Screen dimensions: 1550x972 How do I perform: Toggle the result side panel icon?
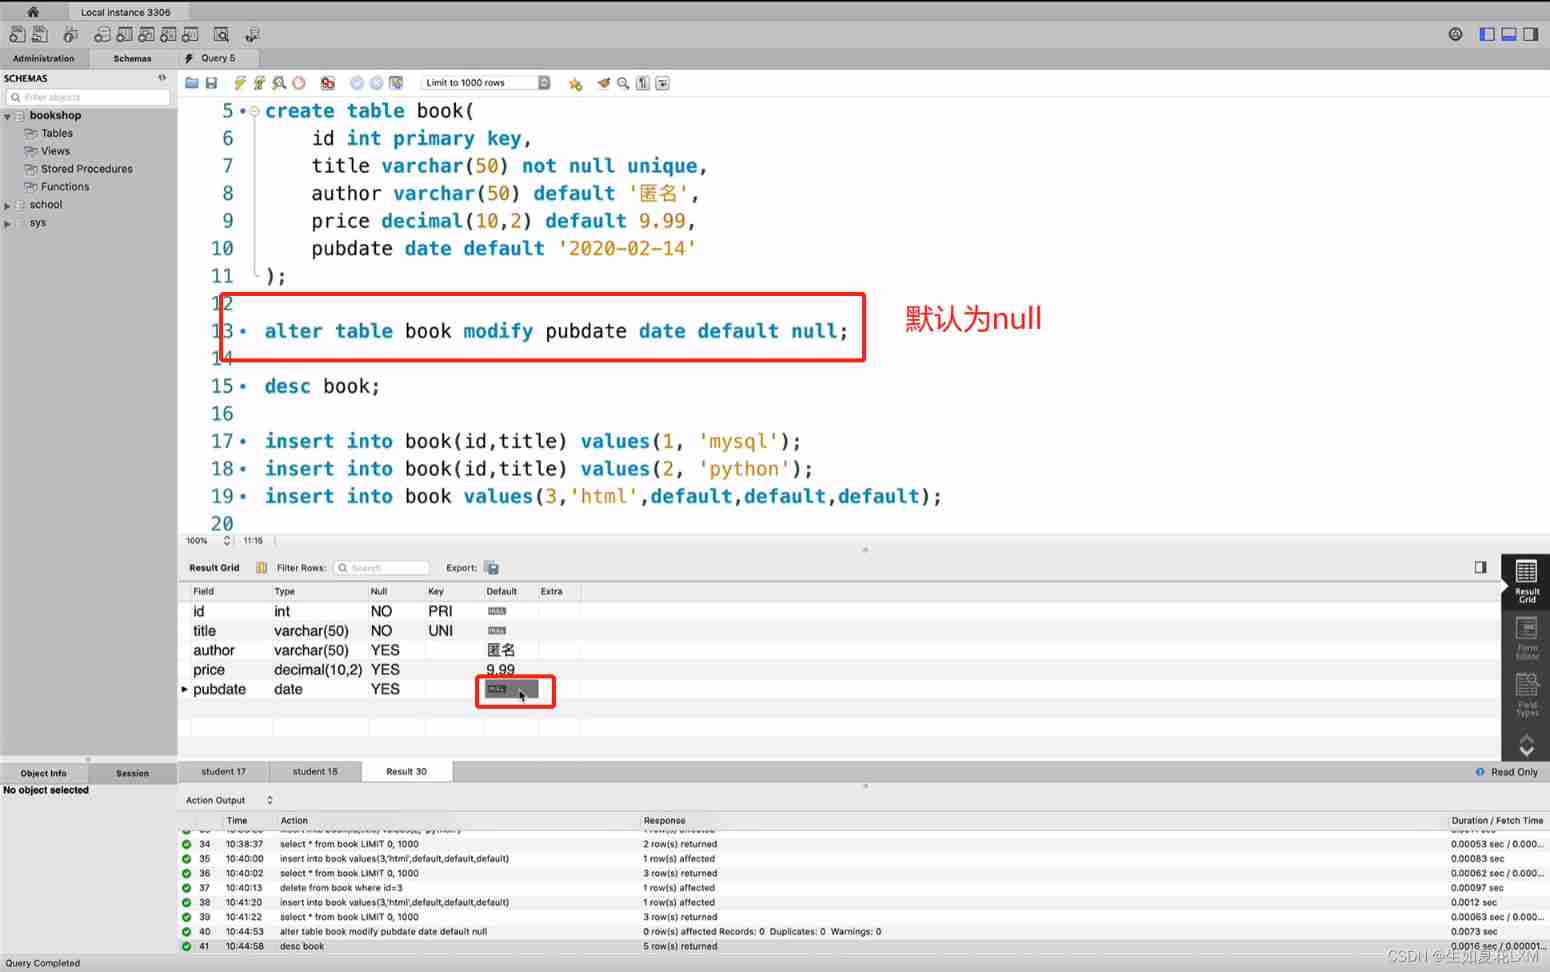coord(1480,567)
